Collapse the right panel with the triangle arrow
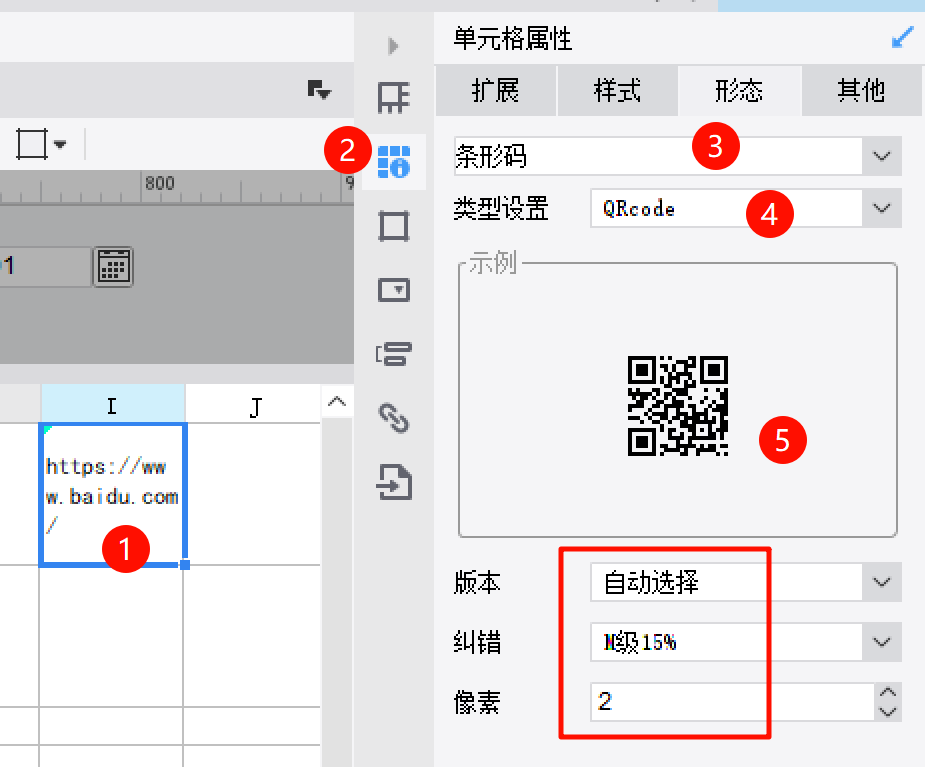The height and width of the screenshot is (767, 925). (393, 45)
